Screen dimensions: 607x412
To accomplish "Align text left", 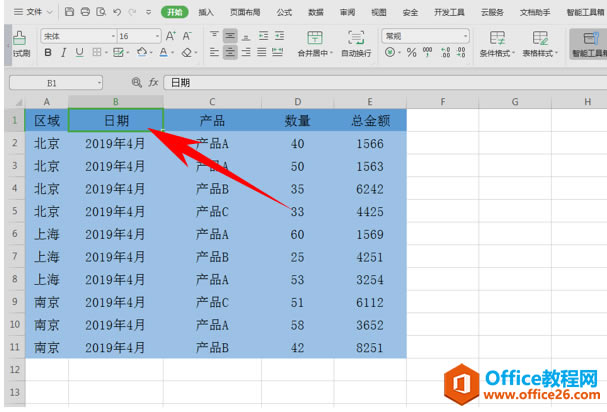I will pyautogui.click(x=214, y=52).
